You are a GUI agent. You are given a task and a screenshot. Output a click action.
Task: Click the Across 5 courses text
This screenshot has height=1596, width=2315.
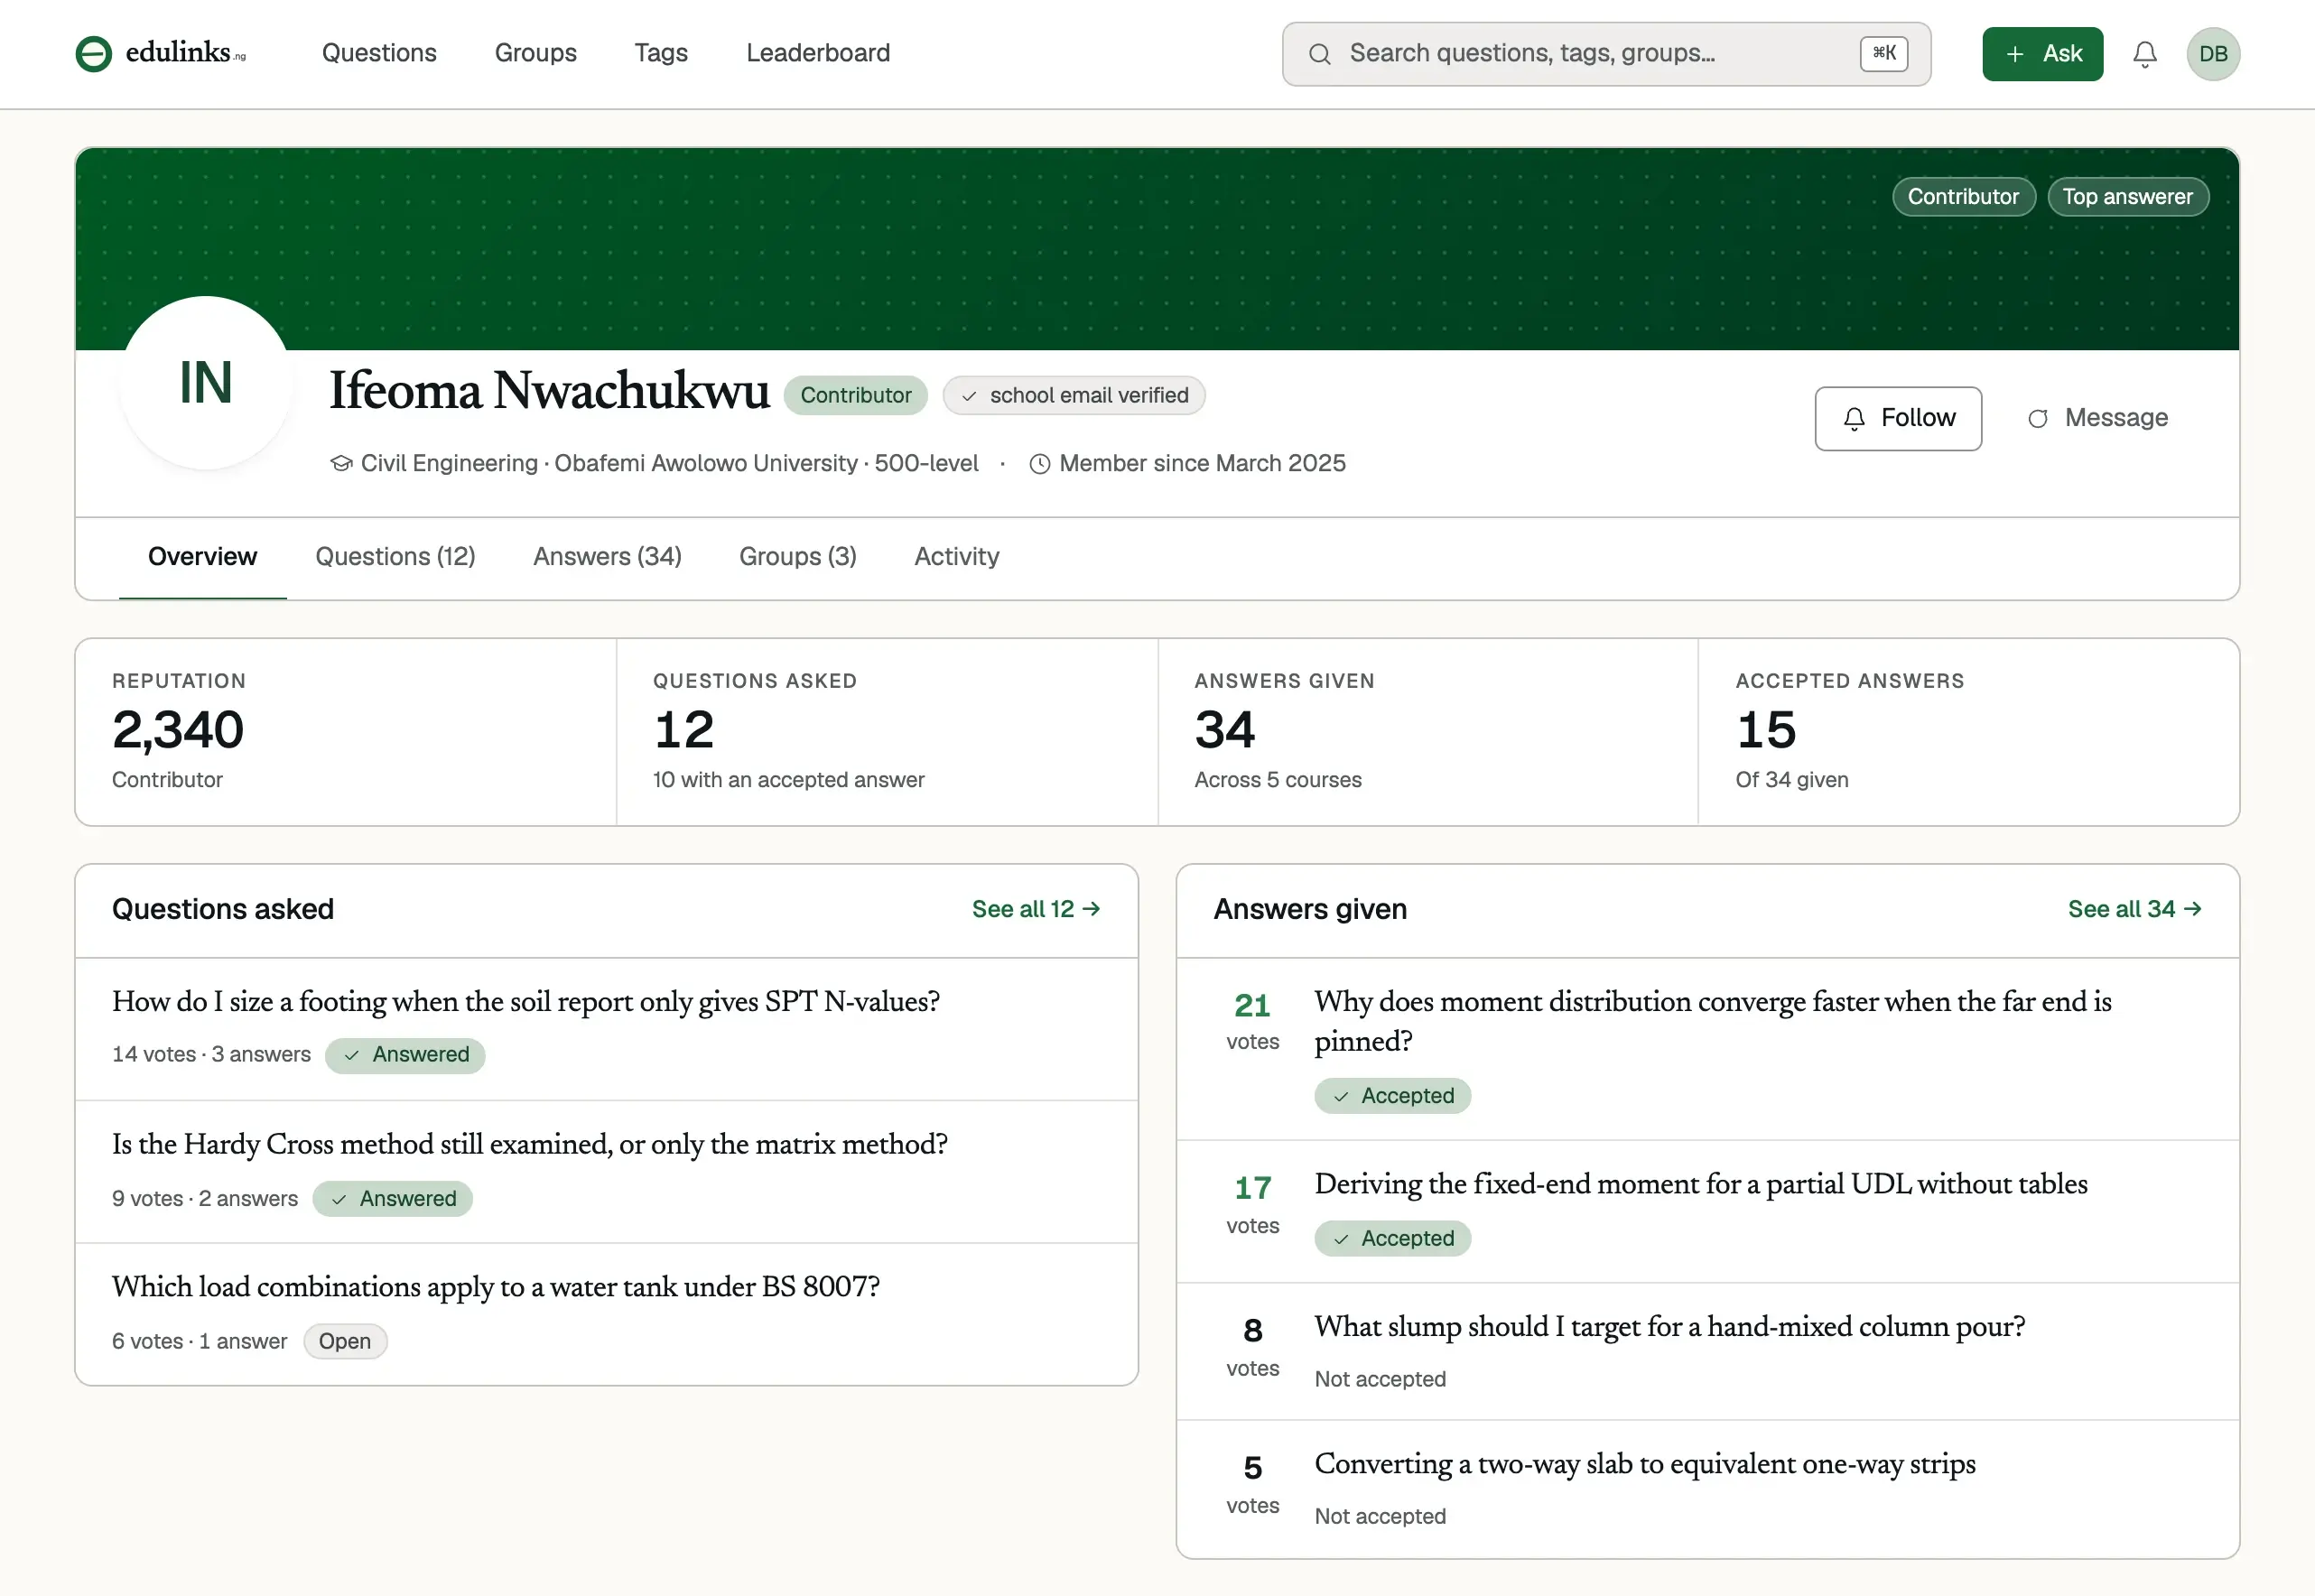point(1278,780)
